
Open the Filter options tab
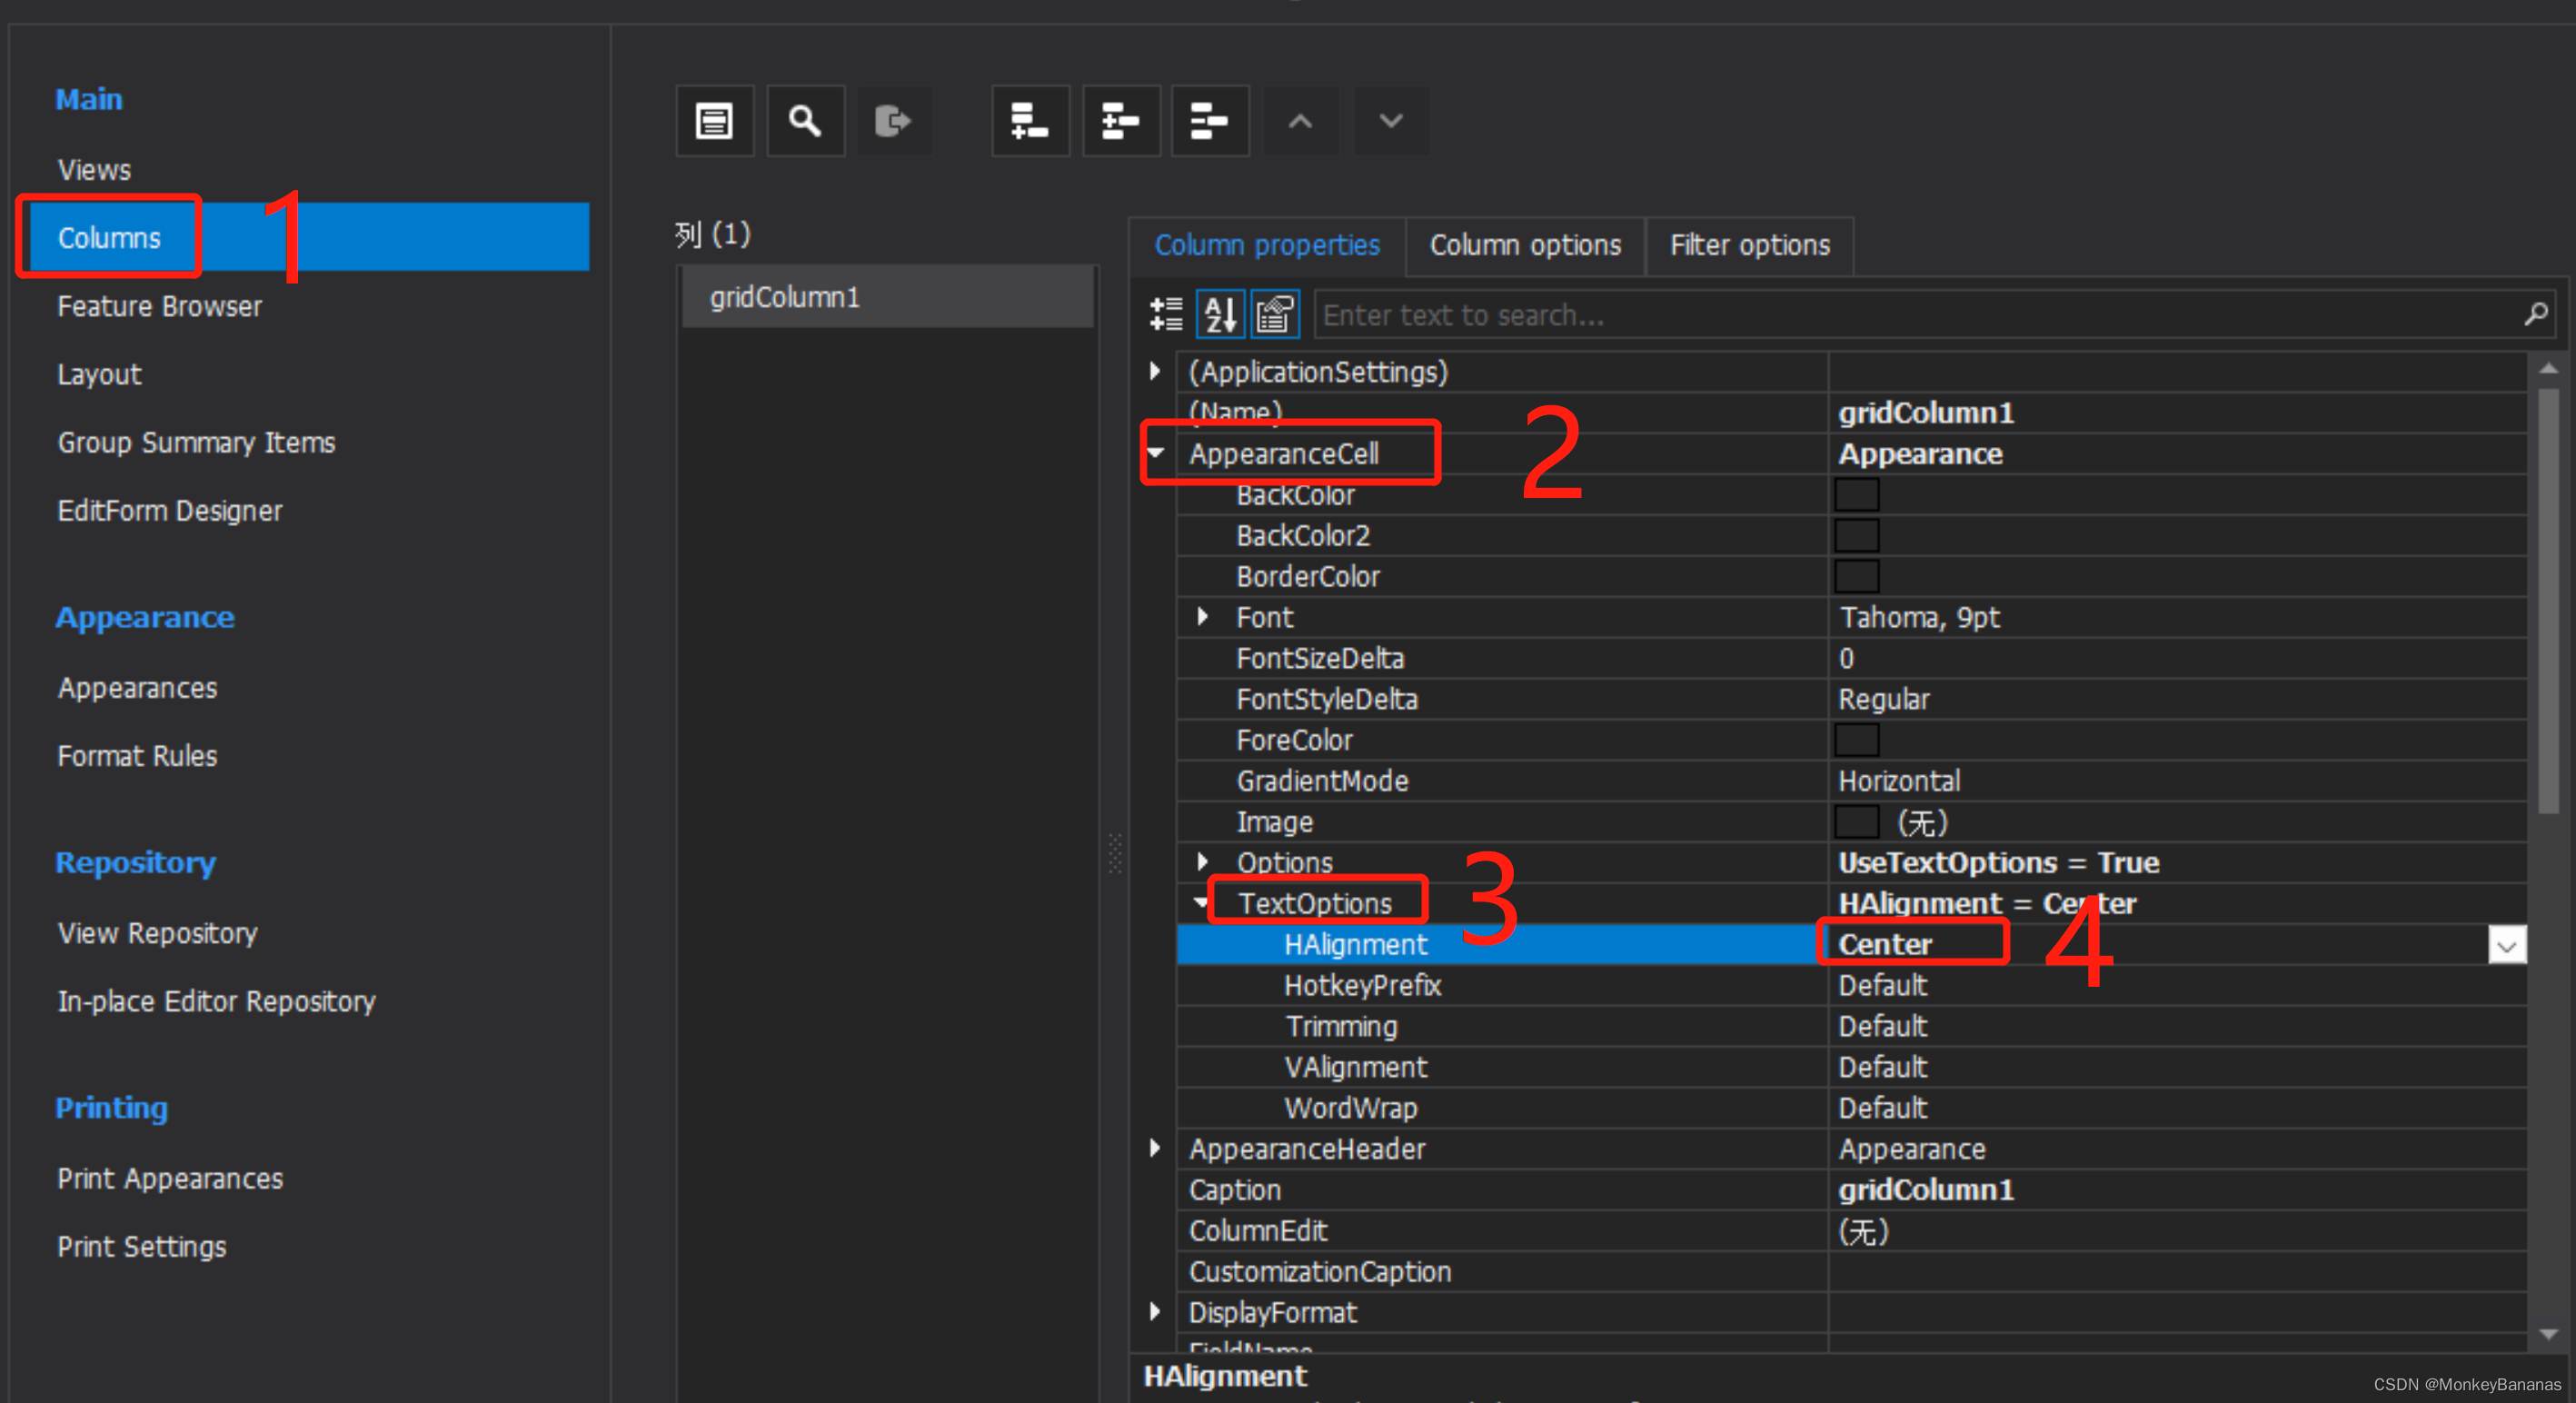(x=1749, y=245)
